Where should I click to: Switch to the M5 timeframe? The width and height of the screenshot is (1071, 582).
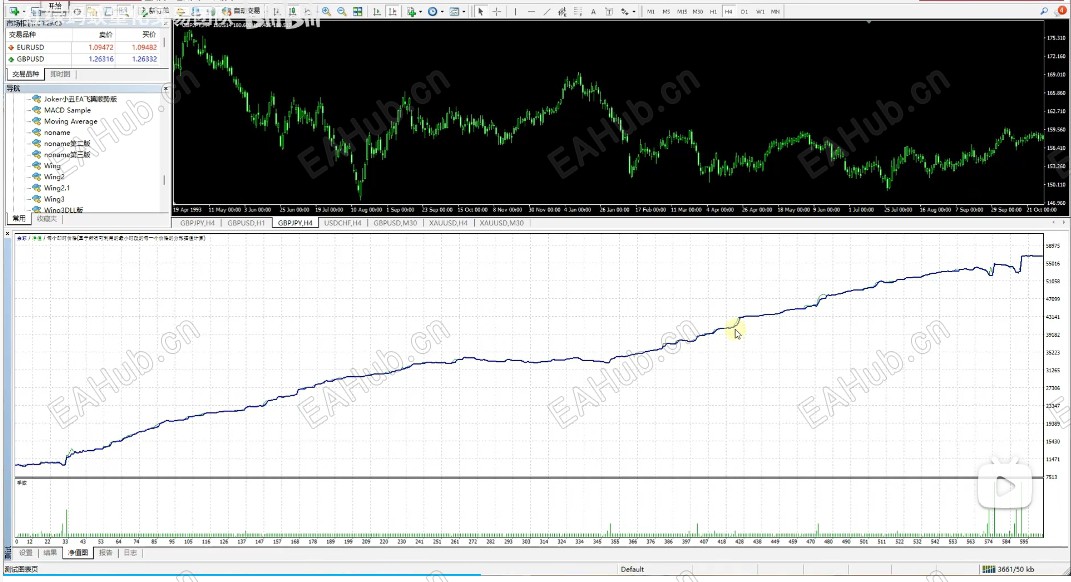[x=666, y=12]
